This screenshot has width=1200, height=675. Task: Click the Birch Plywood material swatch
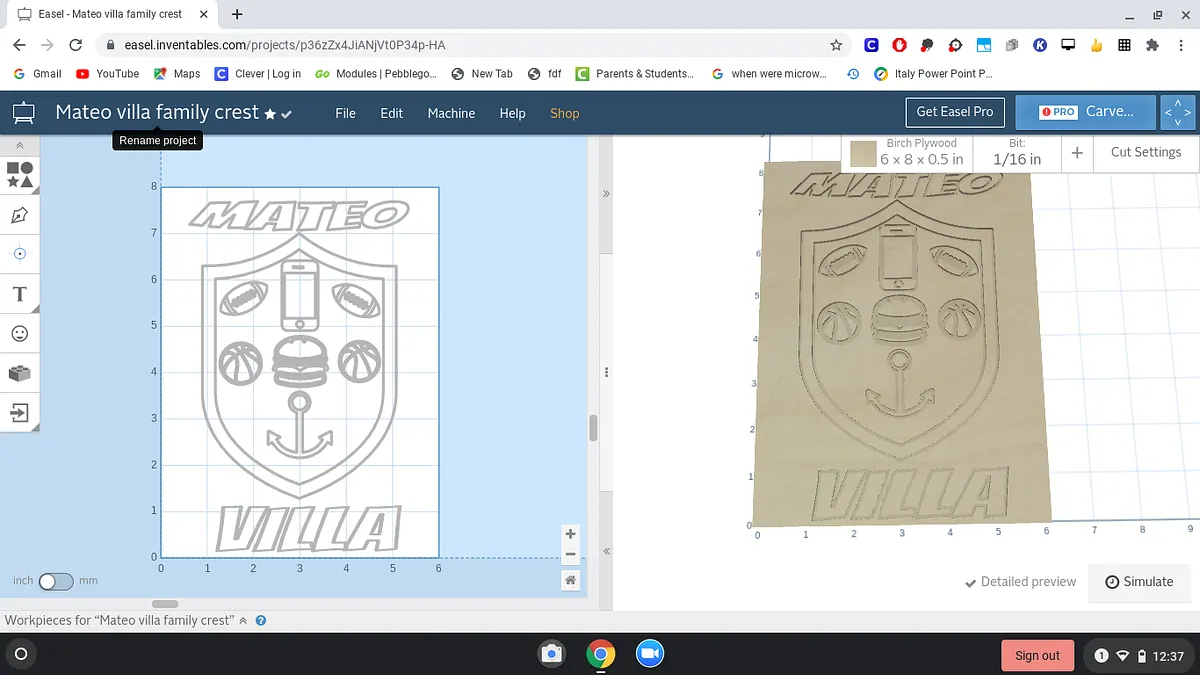click(x=863, y=153)
